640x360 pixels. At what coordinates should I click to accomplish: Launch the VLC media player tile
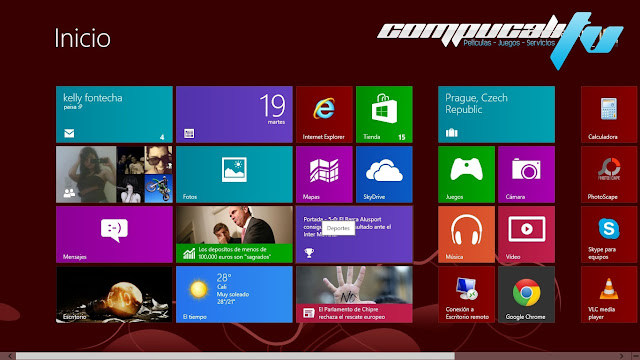pyautogui.click(x=609, y=294)
